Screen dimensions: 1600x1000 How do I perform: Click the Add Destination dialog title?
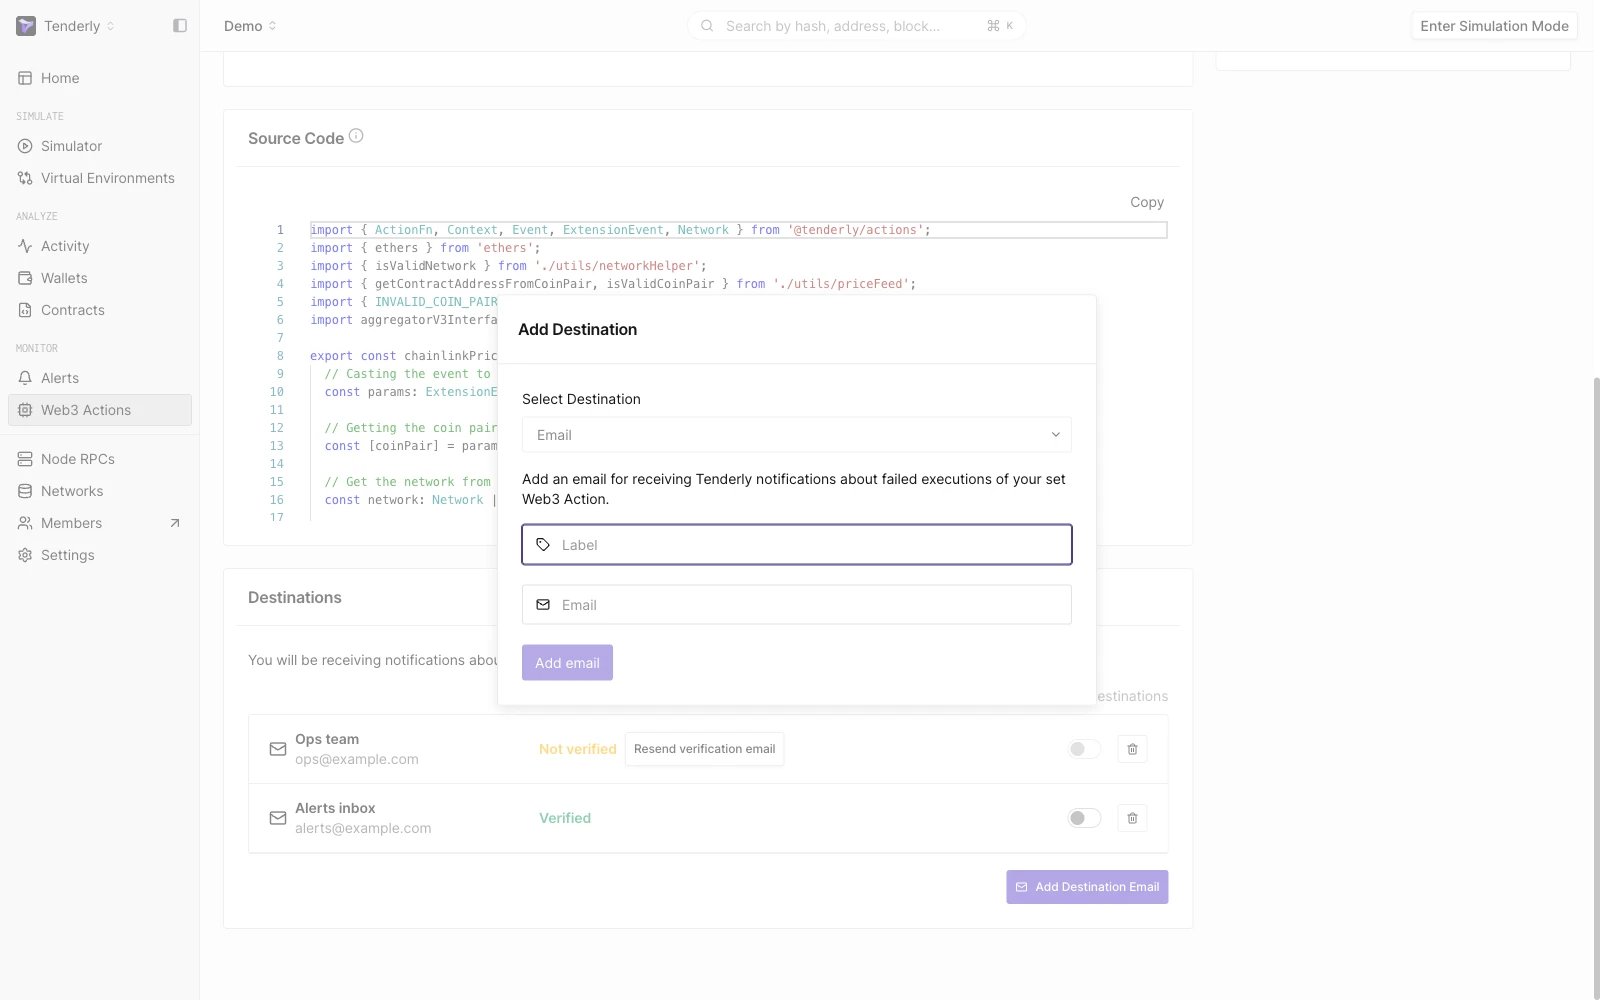pyautogui.click(x=577, y=329)
